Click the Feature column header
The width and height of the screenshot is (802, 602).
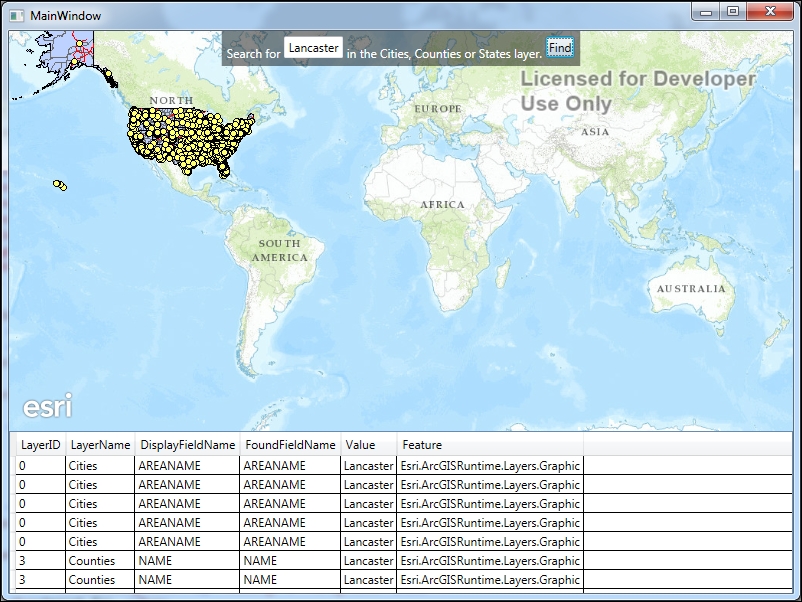pyautogui.click(x=422, y=444)
